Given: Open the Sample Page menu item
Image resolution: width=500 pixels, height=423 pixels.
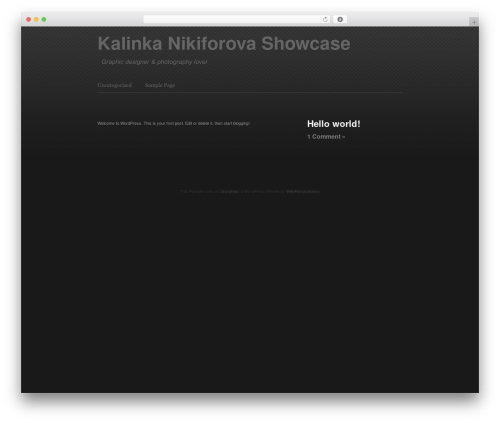Looking at the screenshot, I should 160,85.
